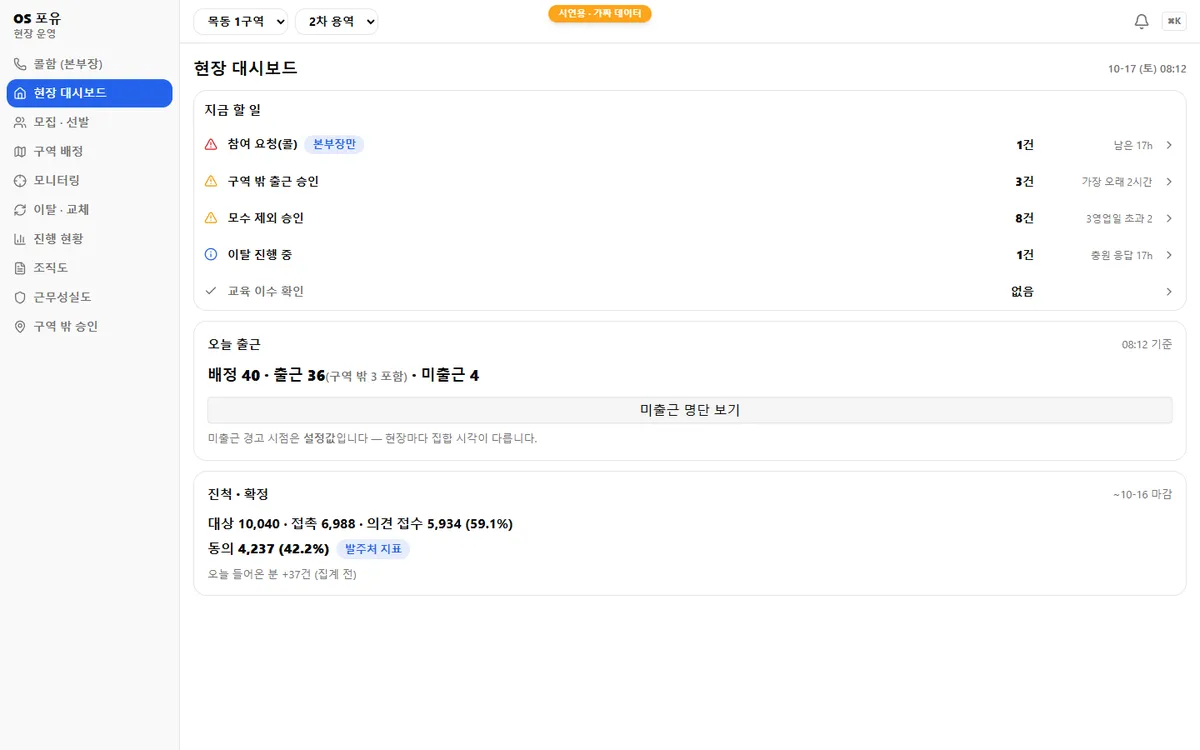Open 콜함 (본부장) in sidebar
Viewport: 1200px width, 750px height.
[89, 64]
